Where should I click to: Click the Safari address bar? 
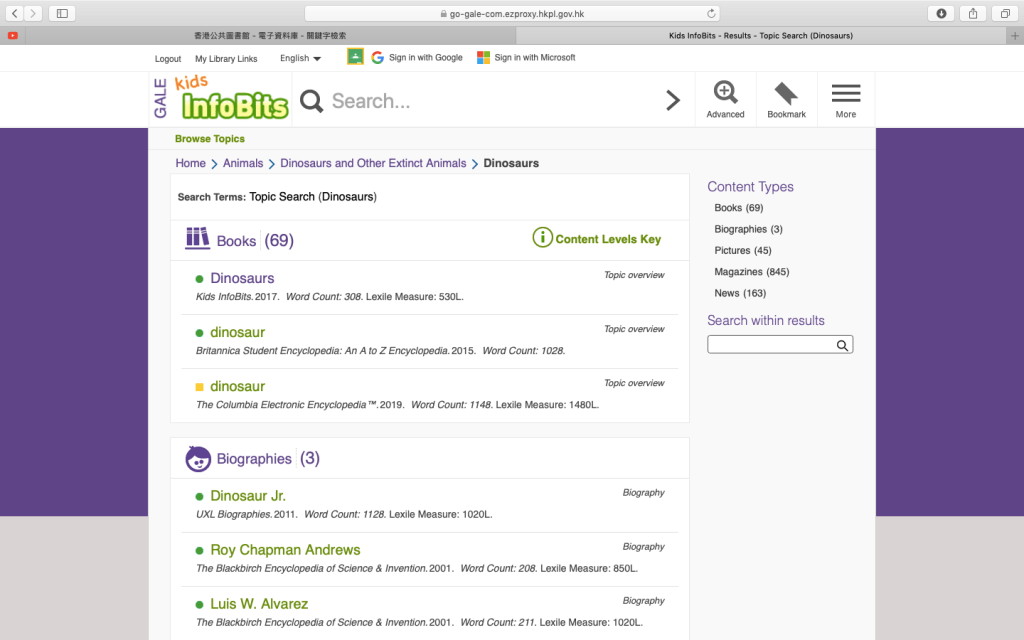512,13
